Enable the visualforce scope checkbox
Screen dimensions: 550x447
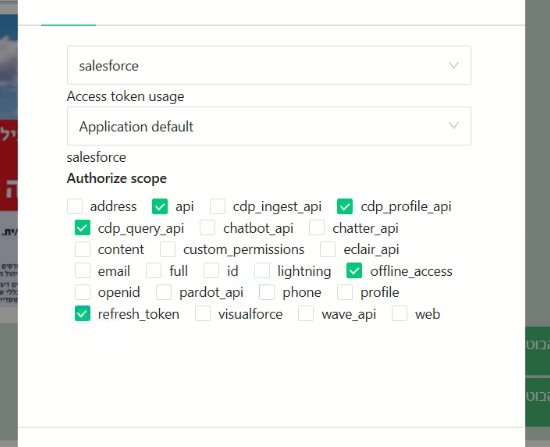203,314
